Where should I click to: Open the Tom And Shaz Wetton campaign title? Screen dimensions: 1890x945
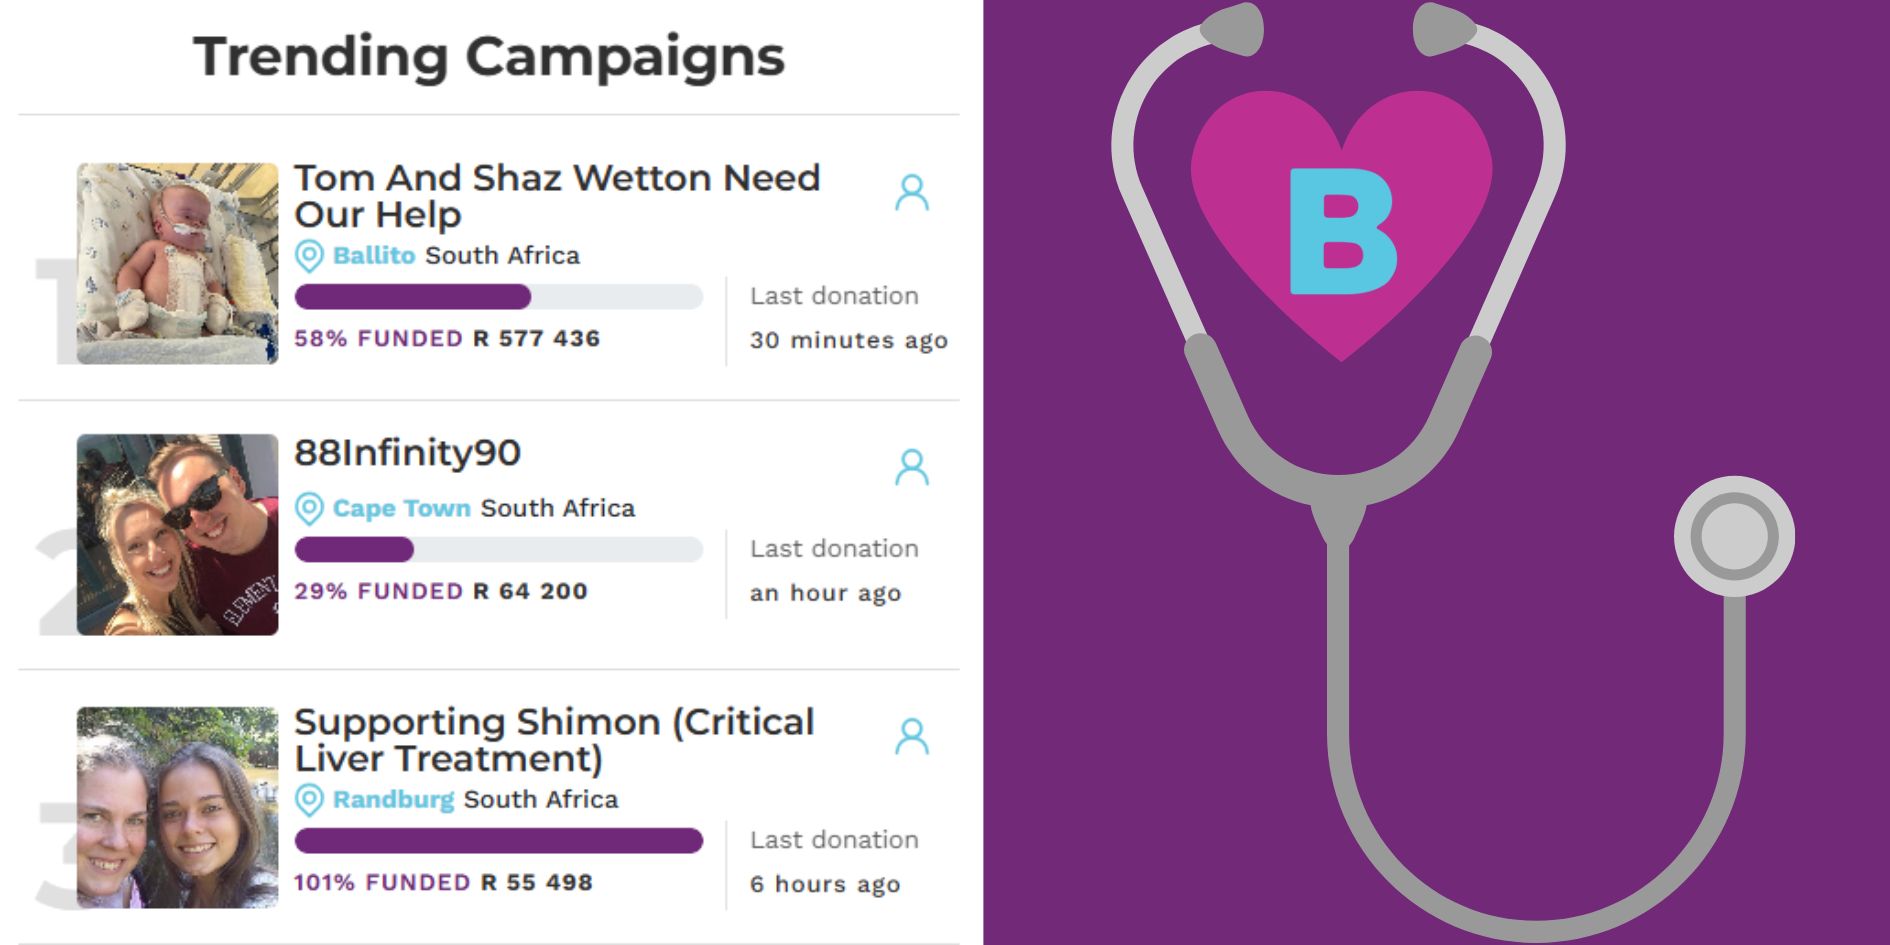tap(556, 196)
